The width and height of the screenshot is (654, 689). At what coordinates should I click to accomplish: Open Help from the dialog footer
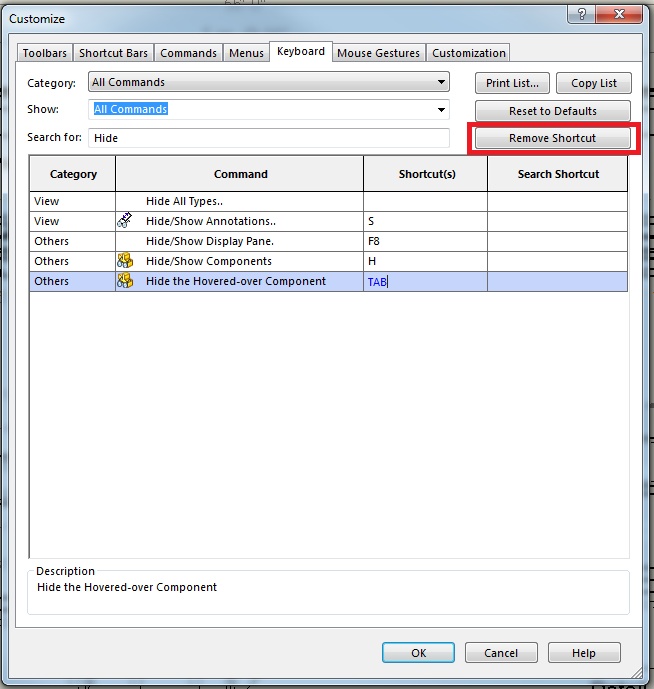(x=584, y=653)
